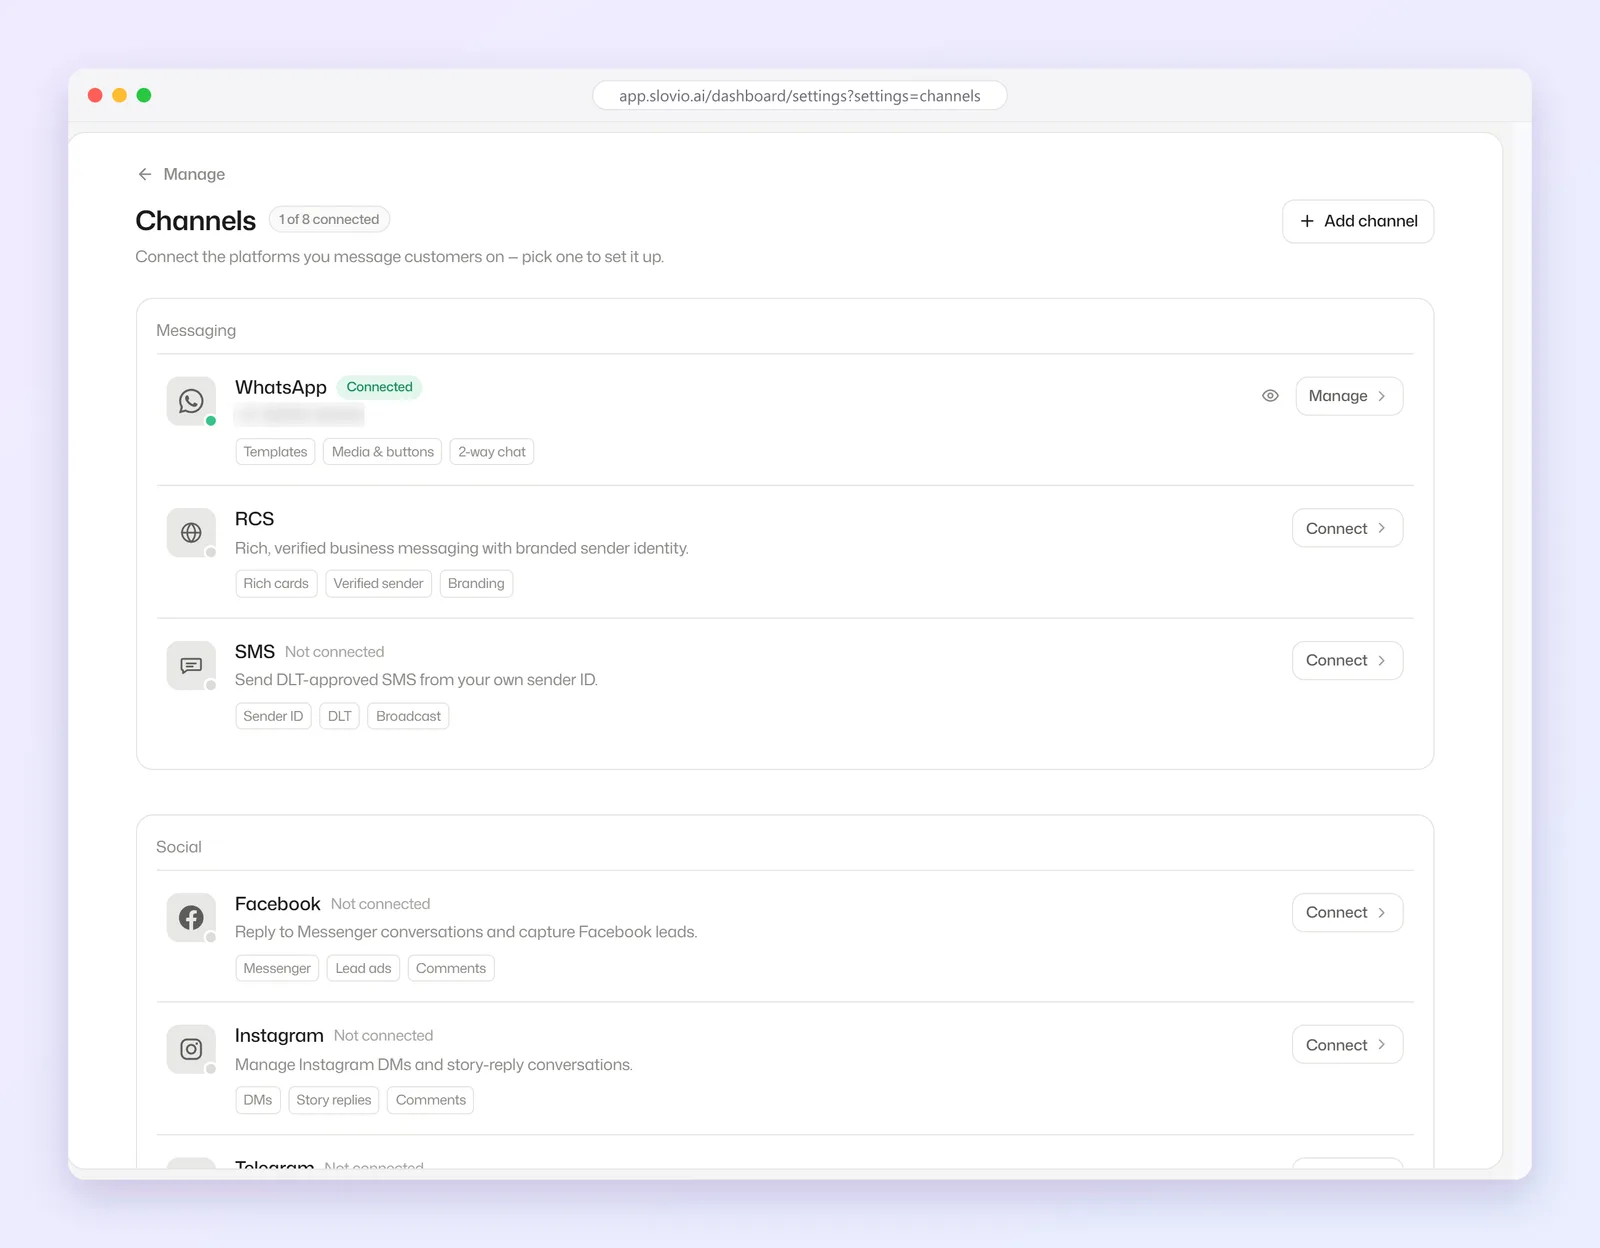1600x1248 pixels.
Task: Click the Facebook logo icon
Action: click(191, 917)
